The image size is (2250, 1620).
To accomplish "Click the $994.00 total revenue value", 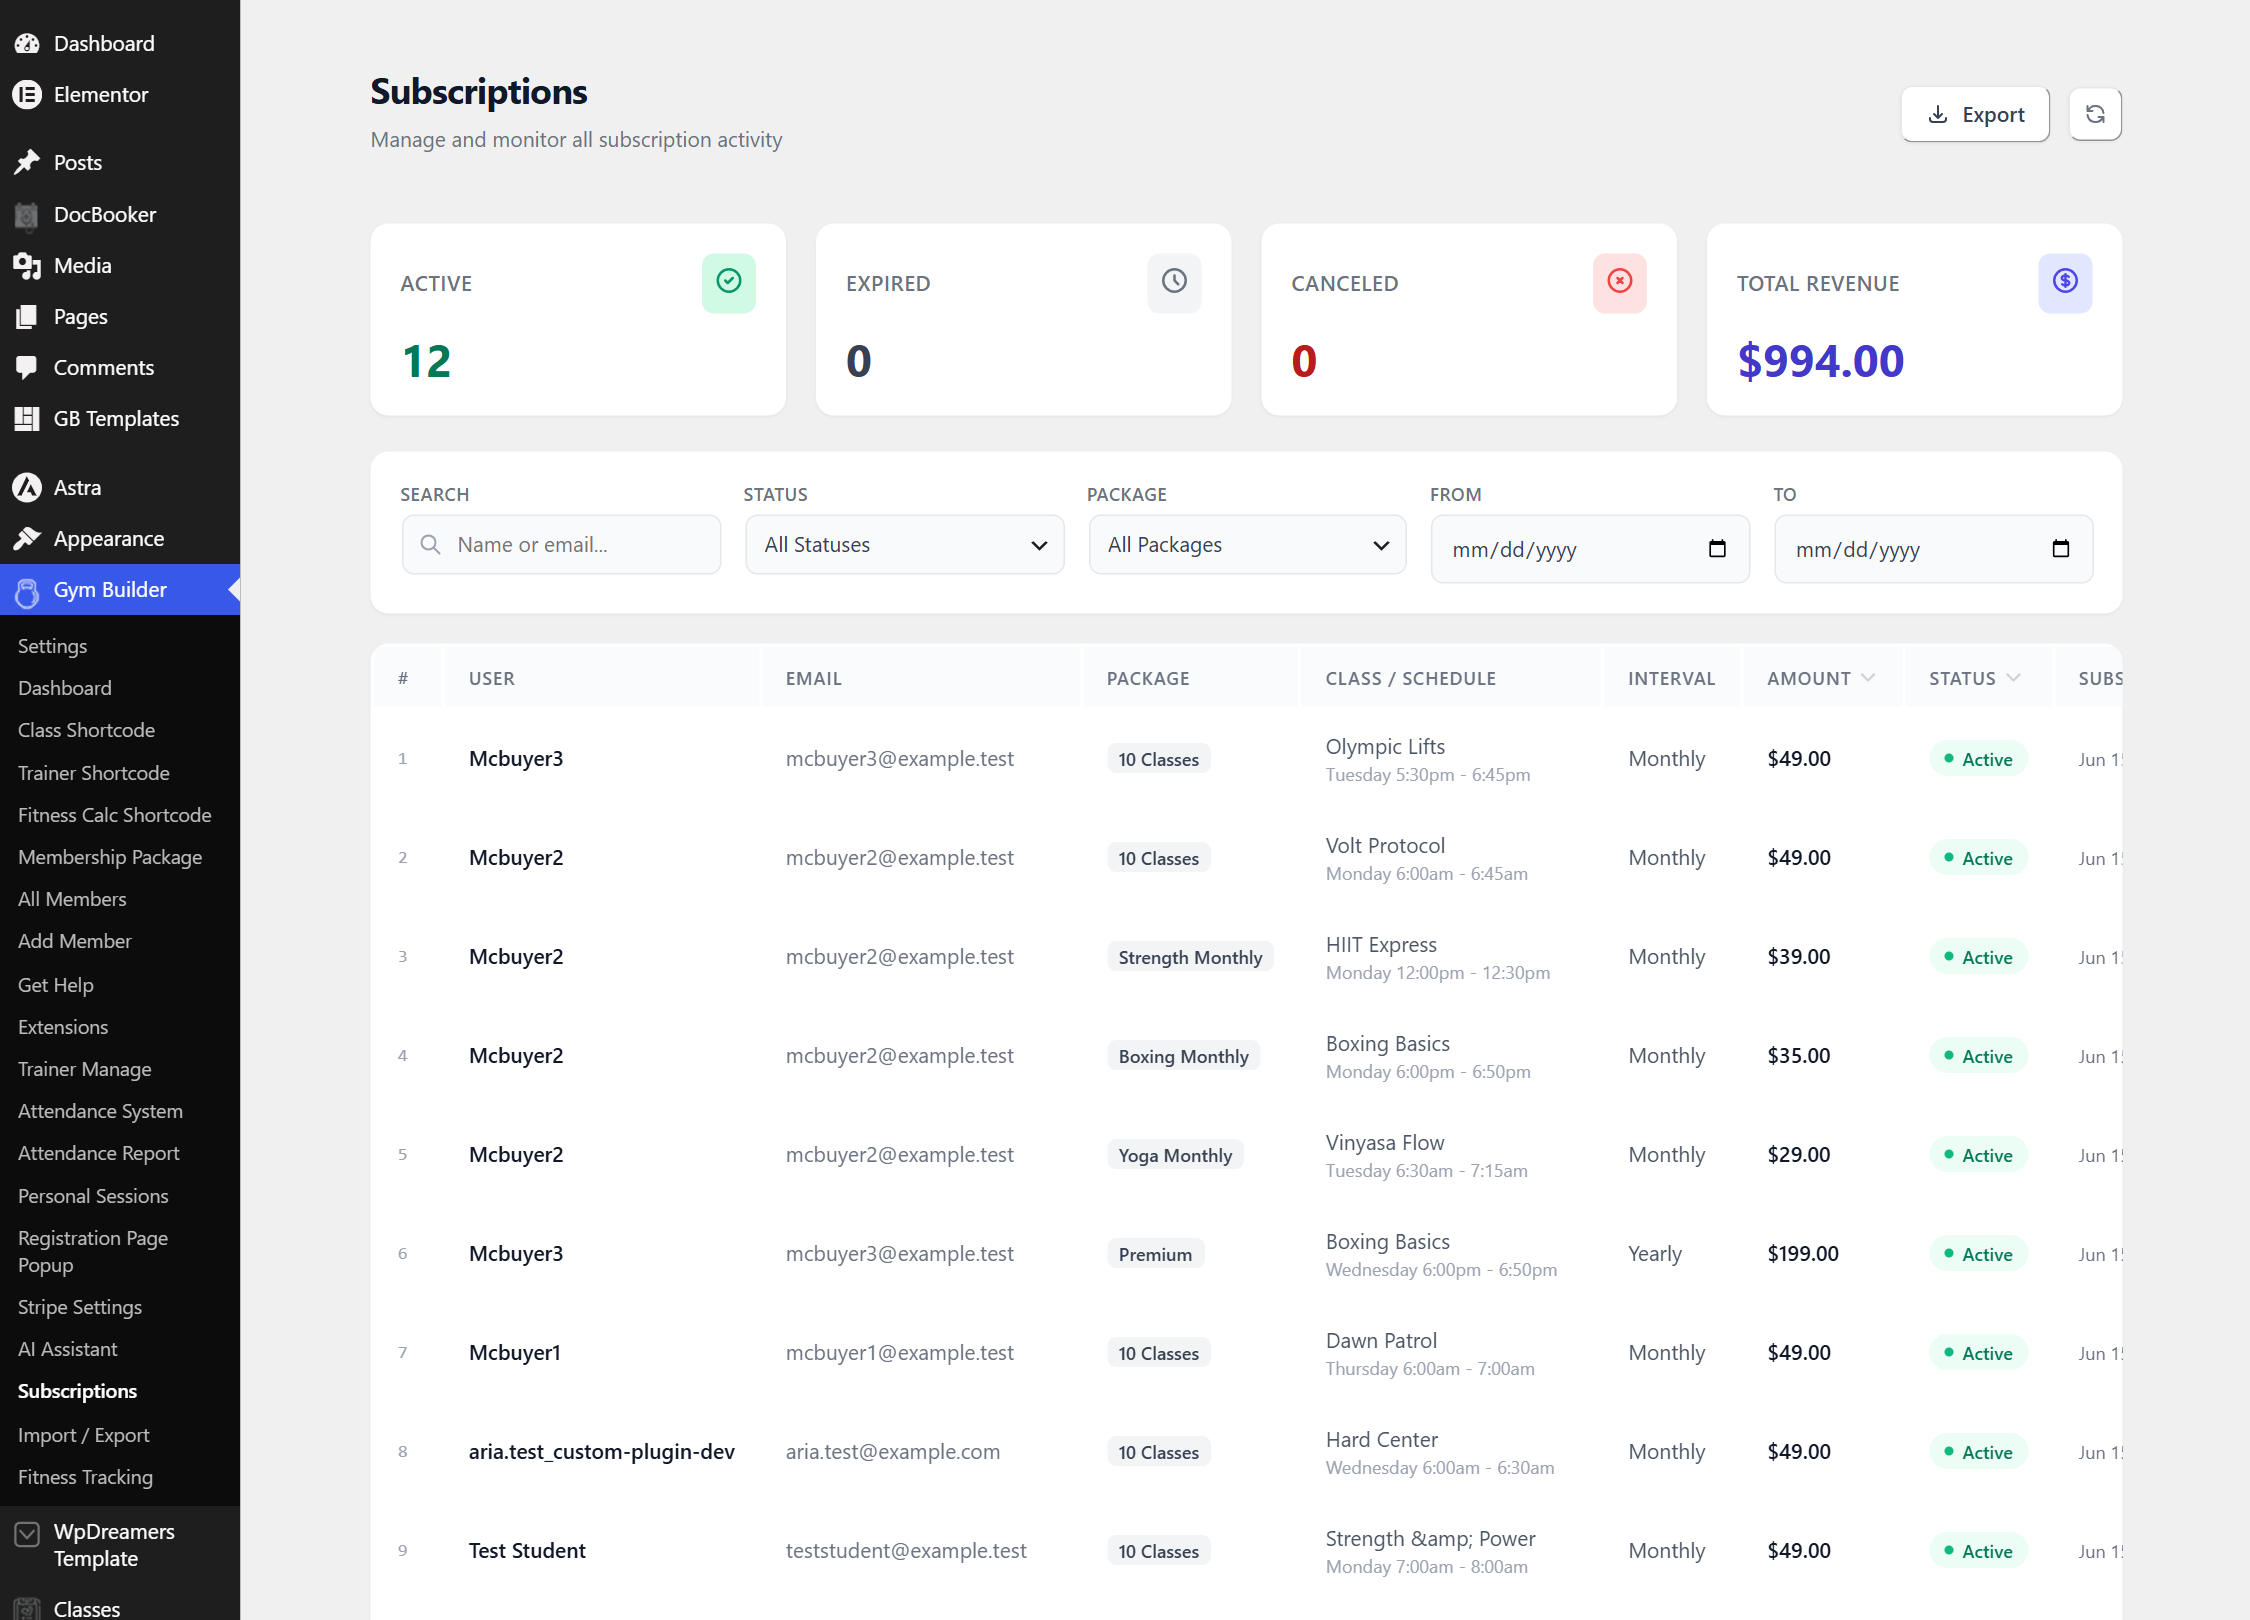I will (1820, 361).
